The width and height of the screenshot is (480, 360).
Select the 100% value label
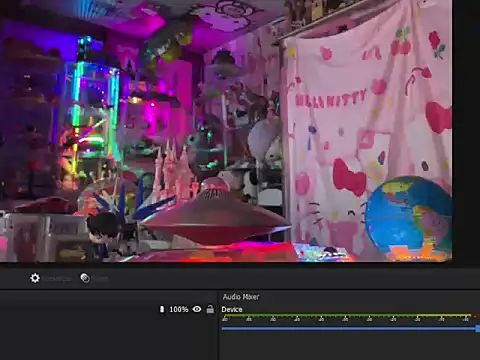[179, 309]
